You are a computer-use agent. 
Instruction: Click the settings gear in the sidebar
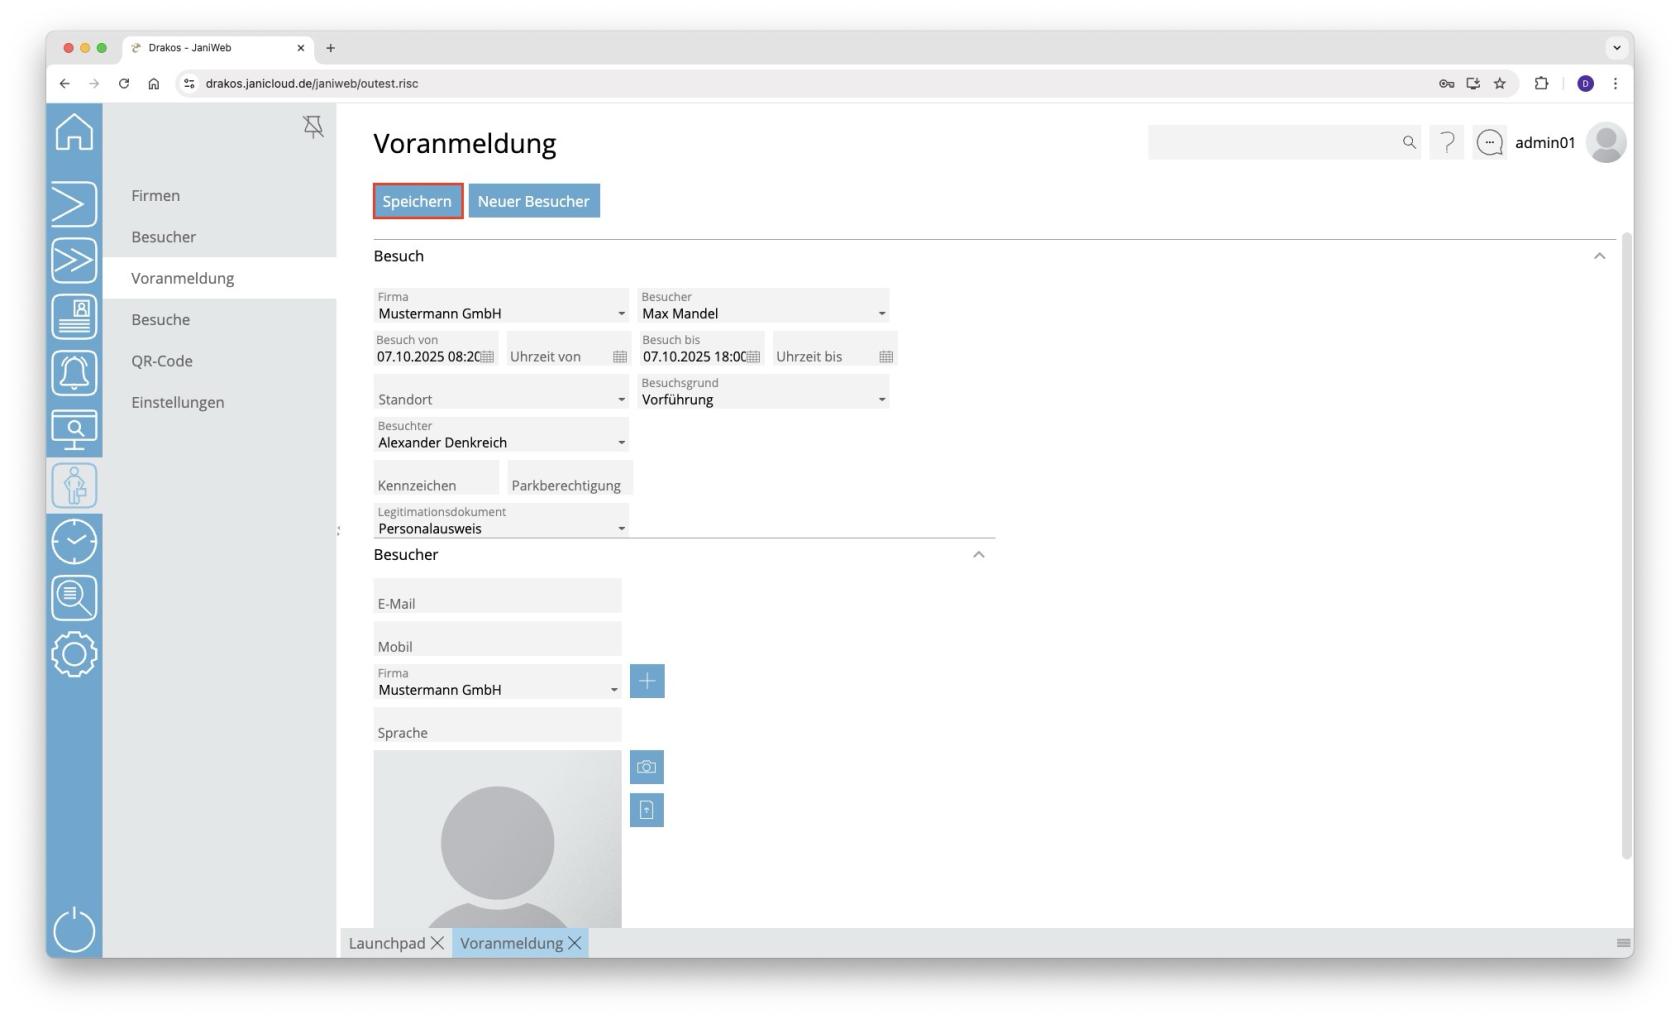tap(74, 655)
